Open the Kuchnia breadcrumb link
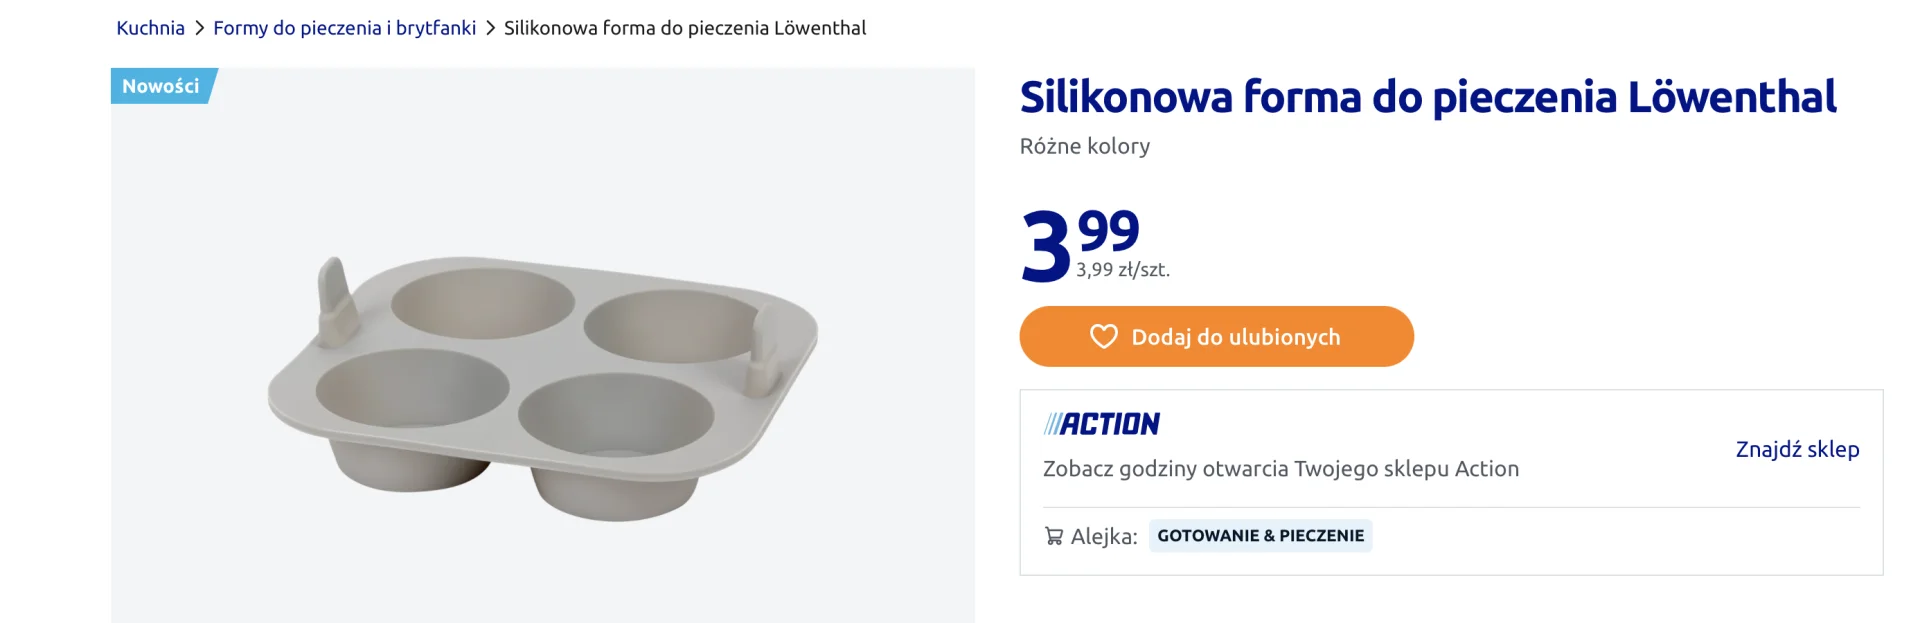Viewport: 1920px width, 623px height. (x=150, y=28)
